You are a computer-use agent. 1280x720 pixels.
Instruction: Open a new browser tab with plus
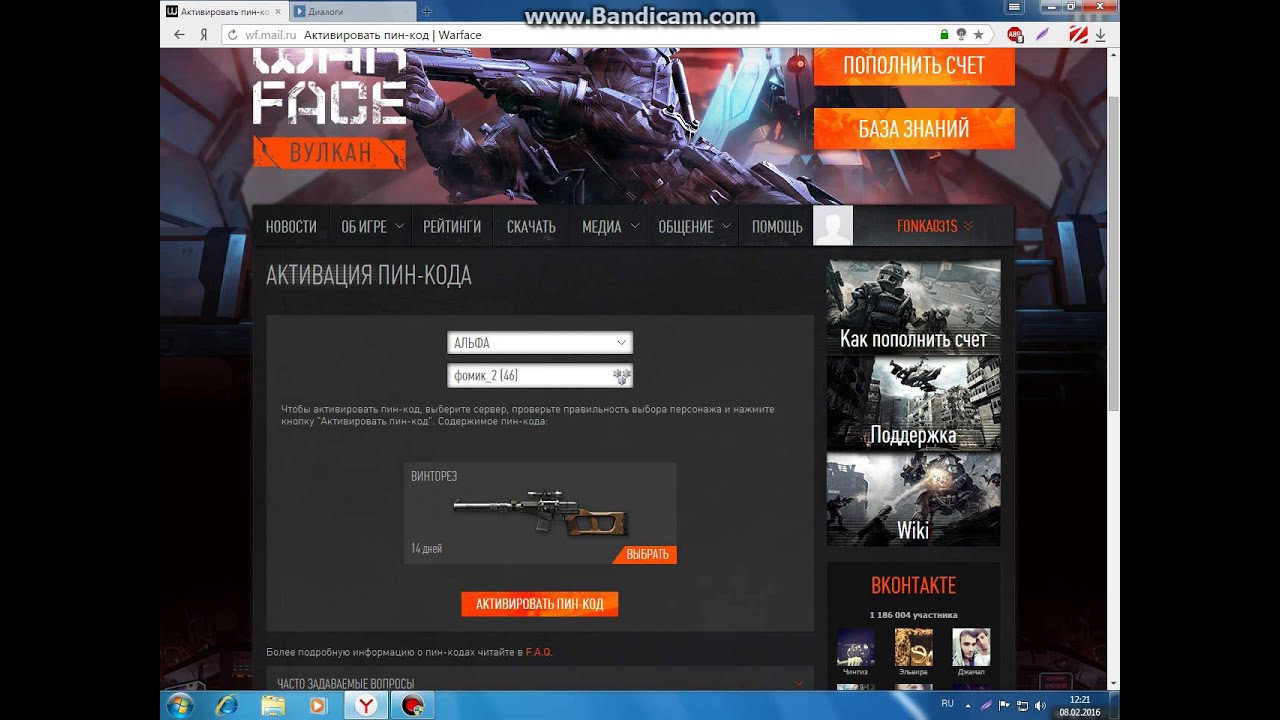(427, 11)
